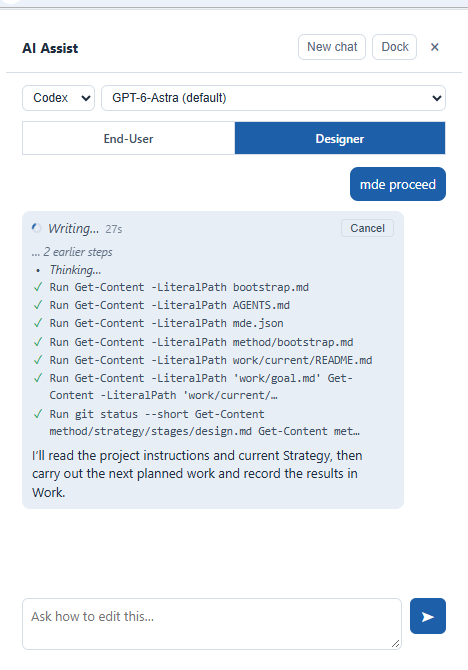Close the AI Assist panel
The width and height of the screenshot is (468, 670).
coord(434,47)
